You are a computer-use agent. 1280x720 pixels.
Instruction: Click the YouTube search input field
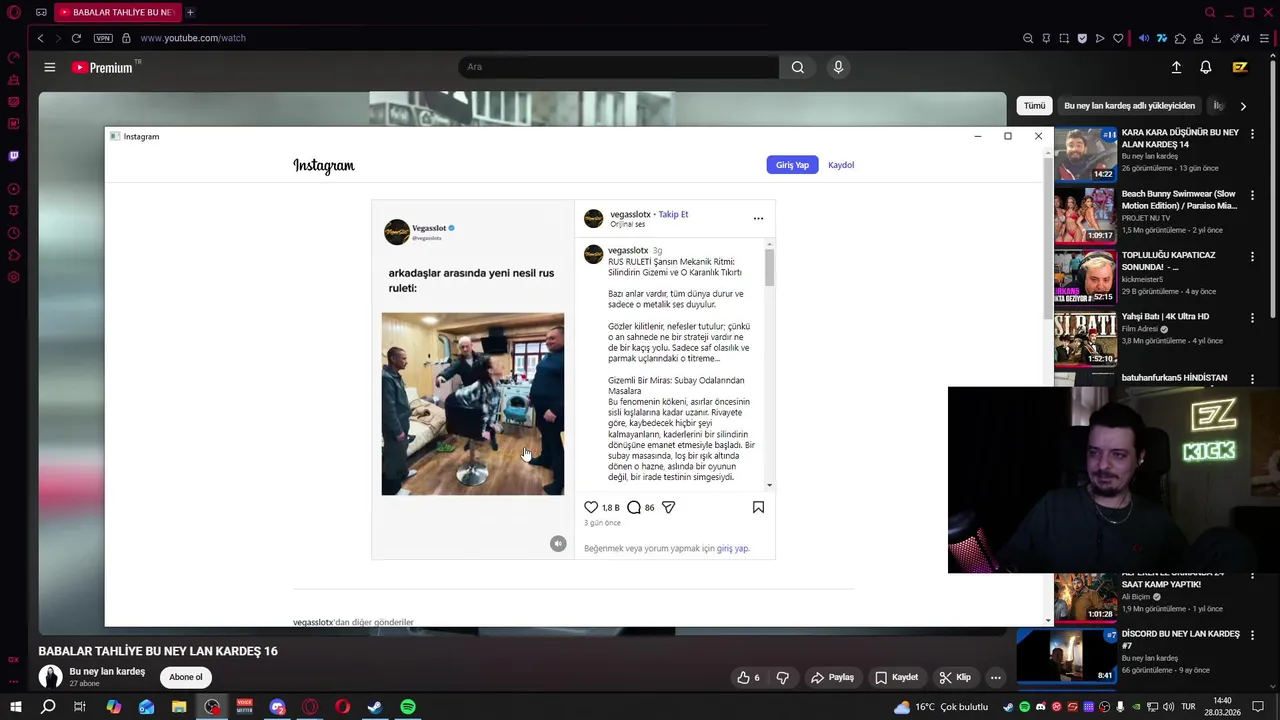click(618, 67)
